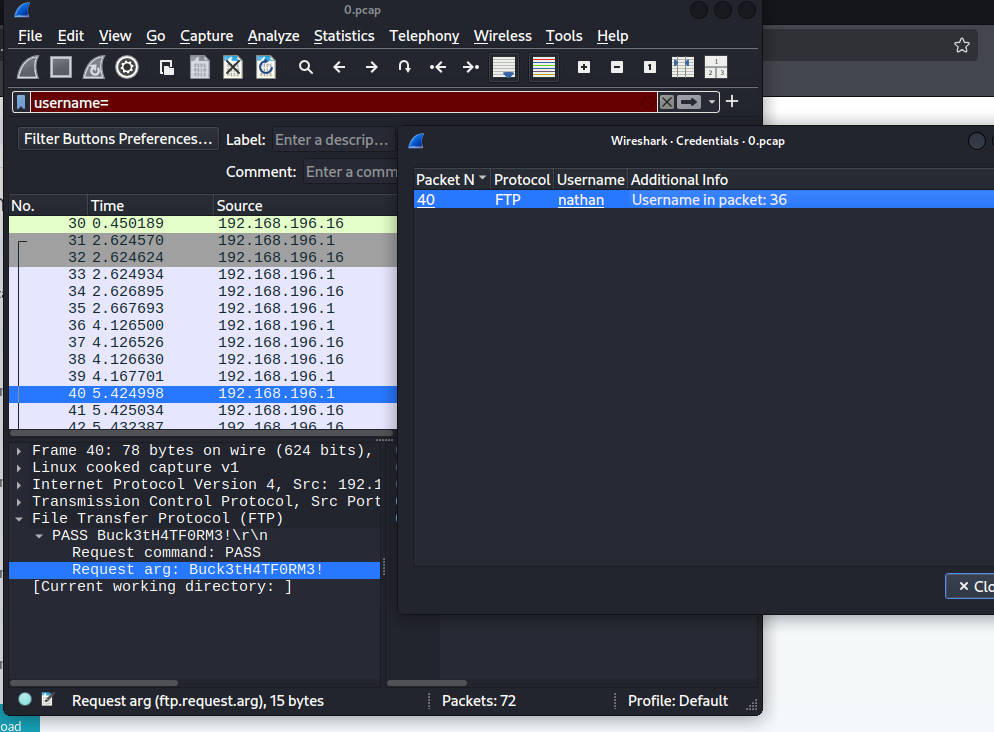
Task: Click the stop capture square icon
Action: pos(61,67)
